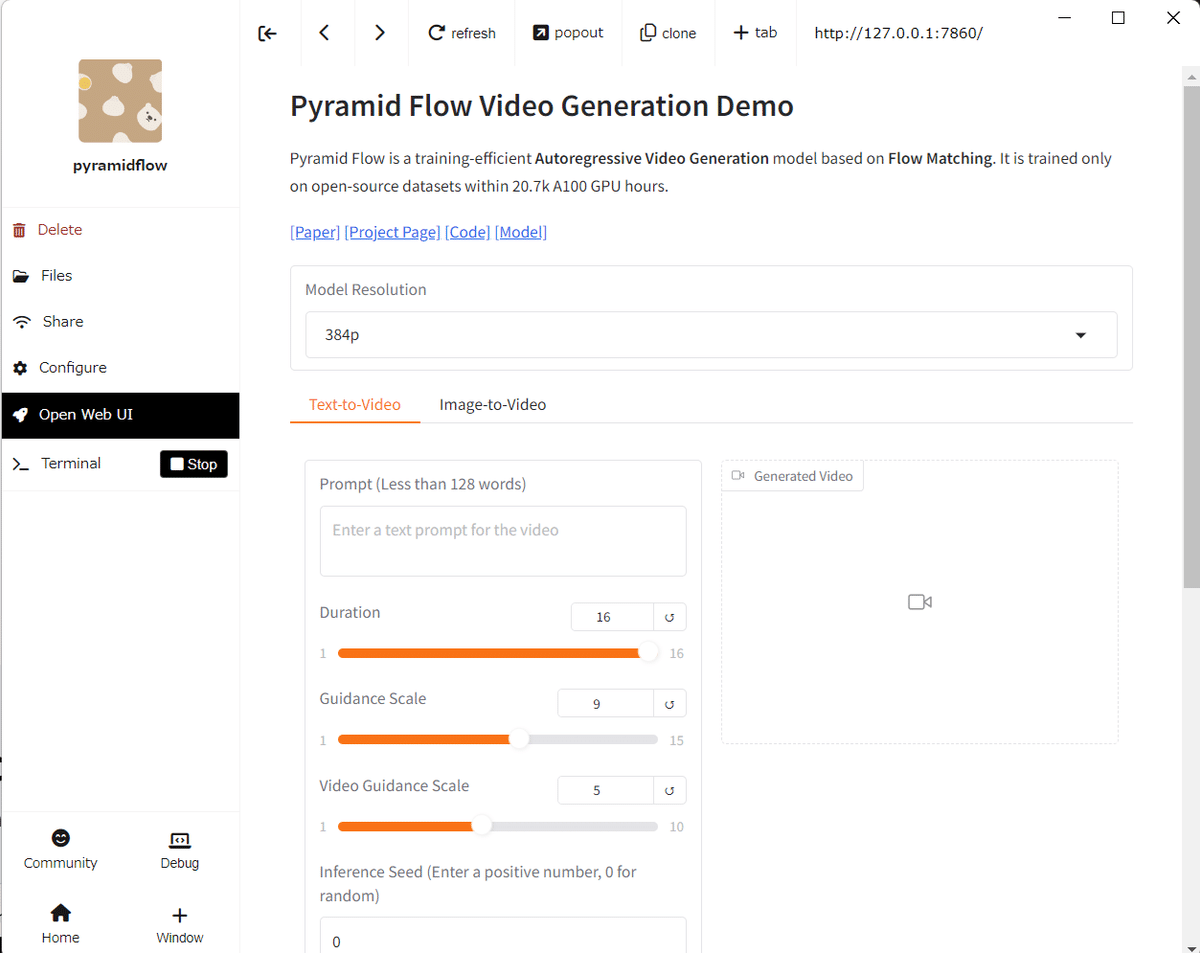This screenshot has height=953, width=1200.
Task: Stop the running Terminal process
Action: 194,464
